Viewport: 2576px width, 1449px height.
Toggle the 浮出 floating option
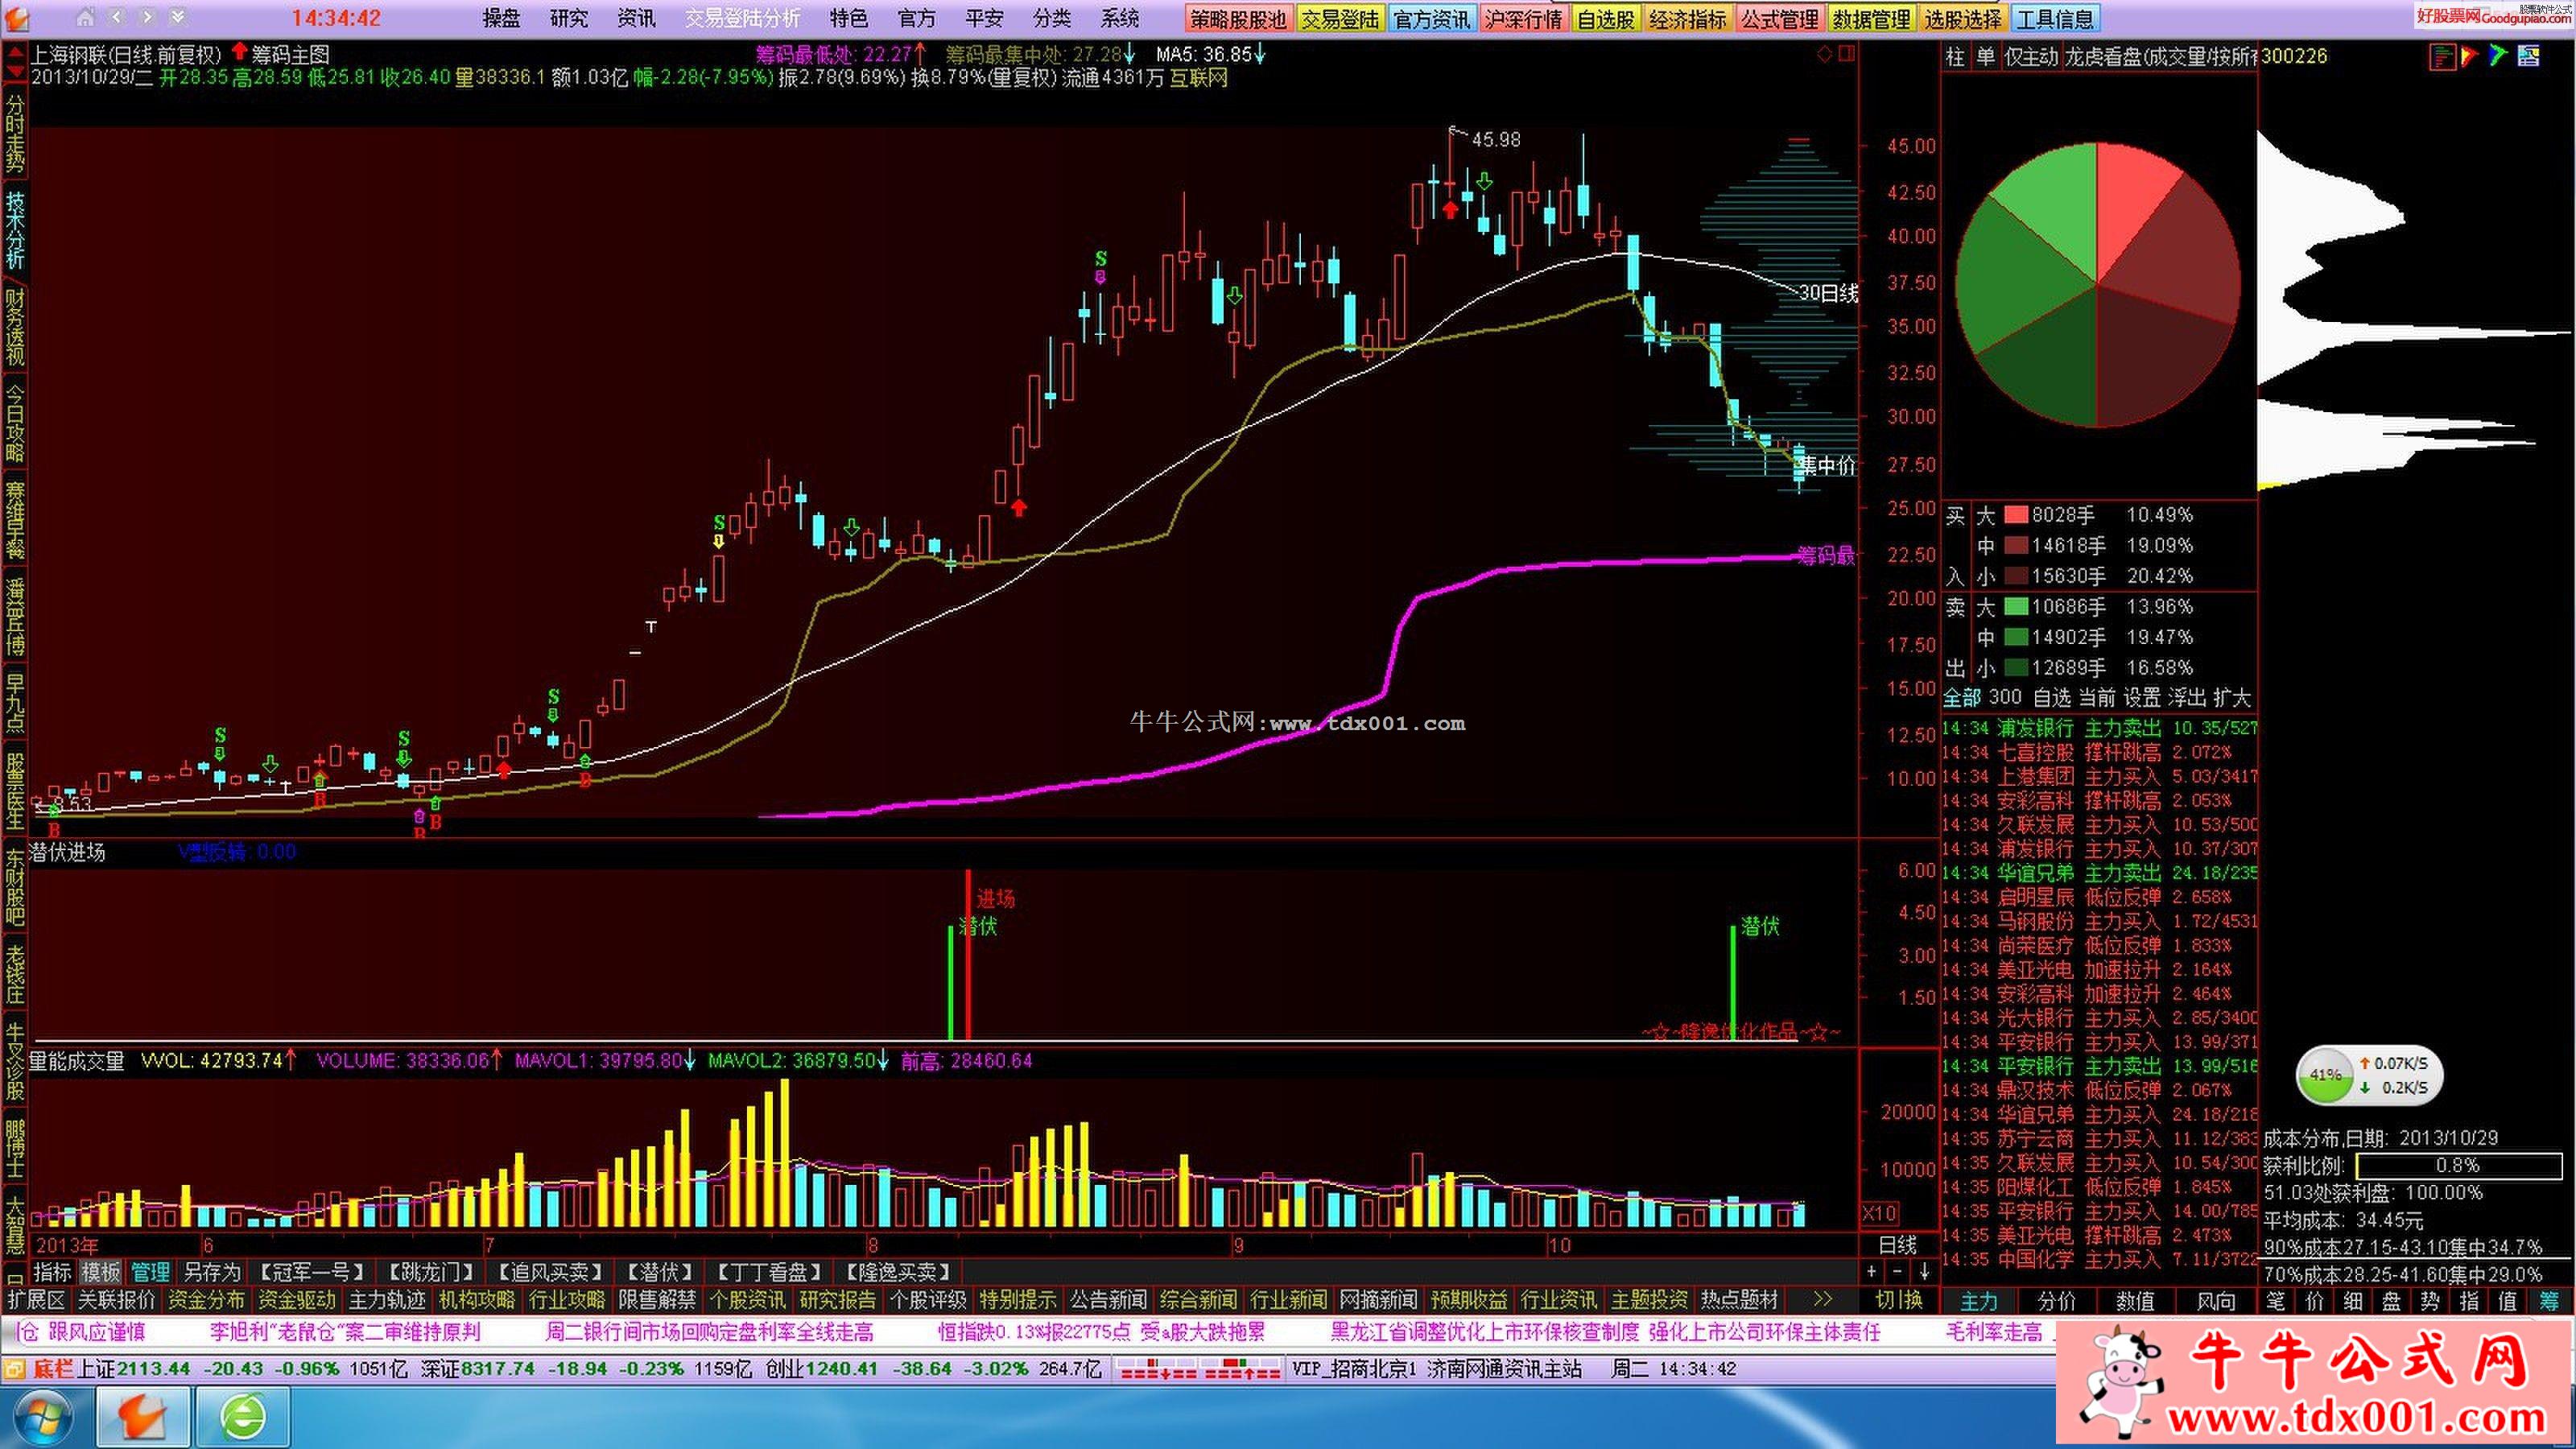[x=2187, y=697]
